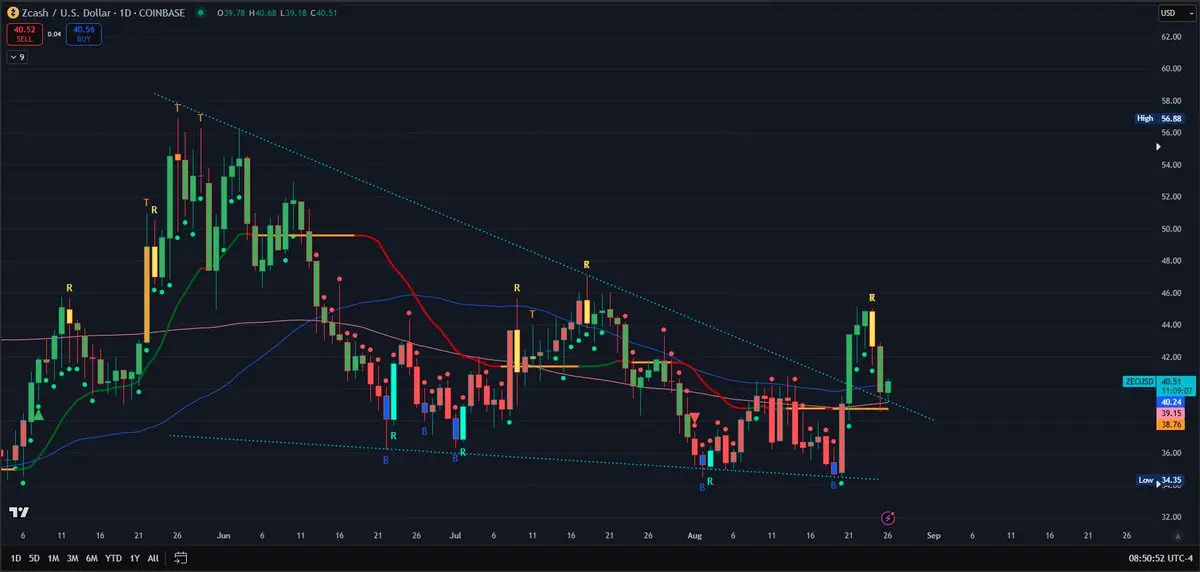Click the blue 40.24 moving average label

pyautogui.click(x=1172, y=402)
